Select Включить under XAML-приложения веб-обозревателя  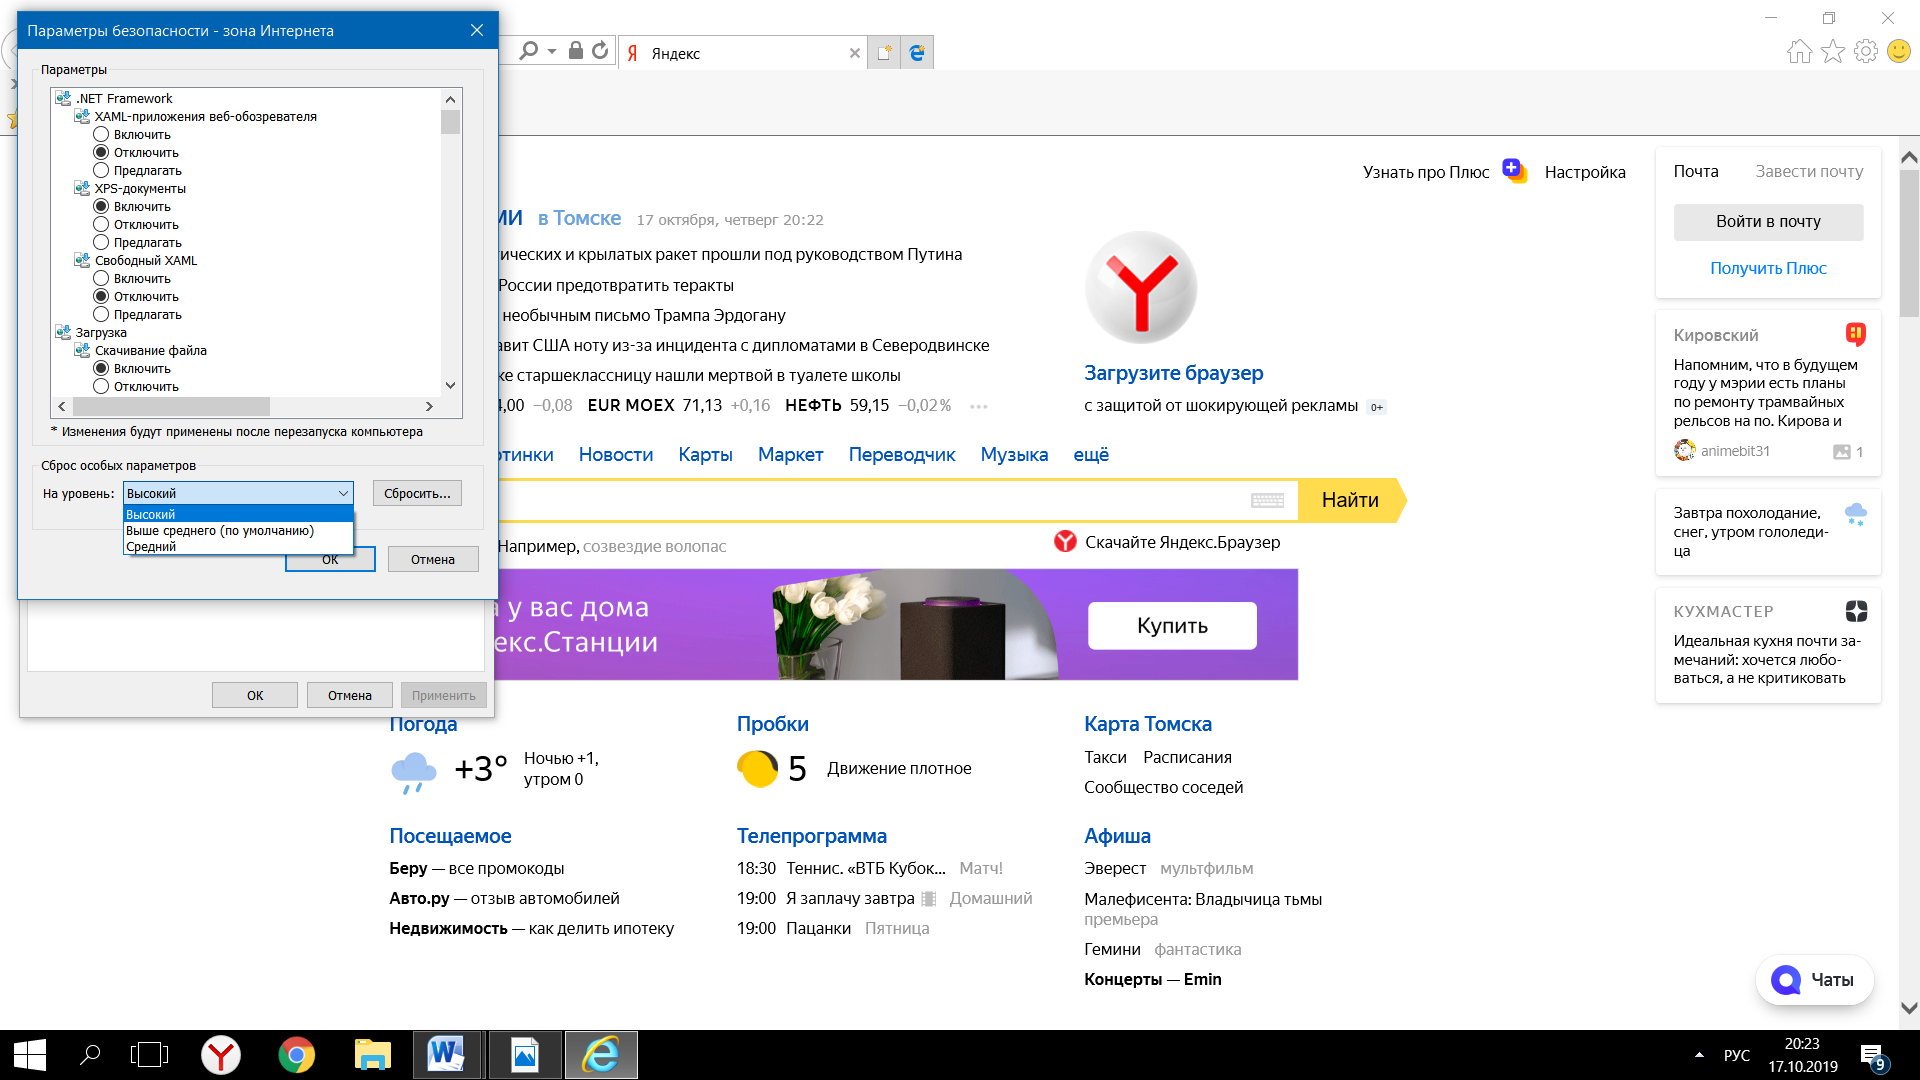(101, 134)
